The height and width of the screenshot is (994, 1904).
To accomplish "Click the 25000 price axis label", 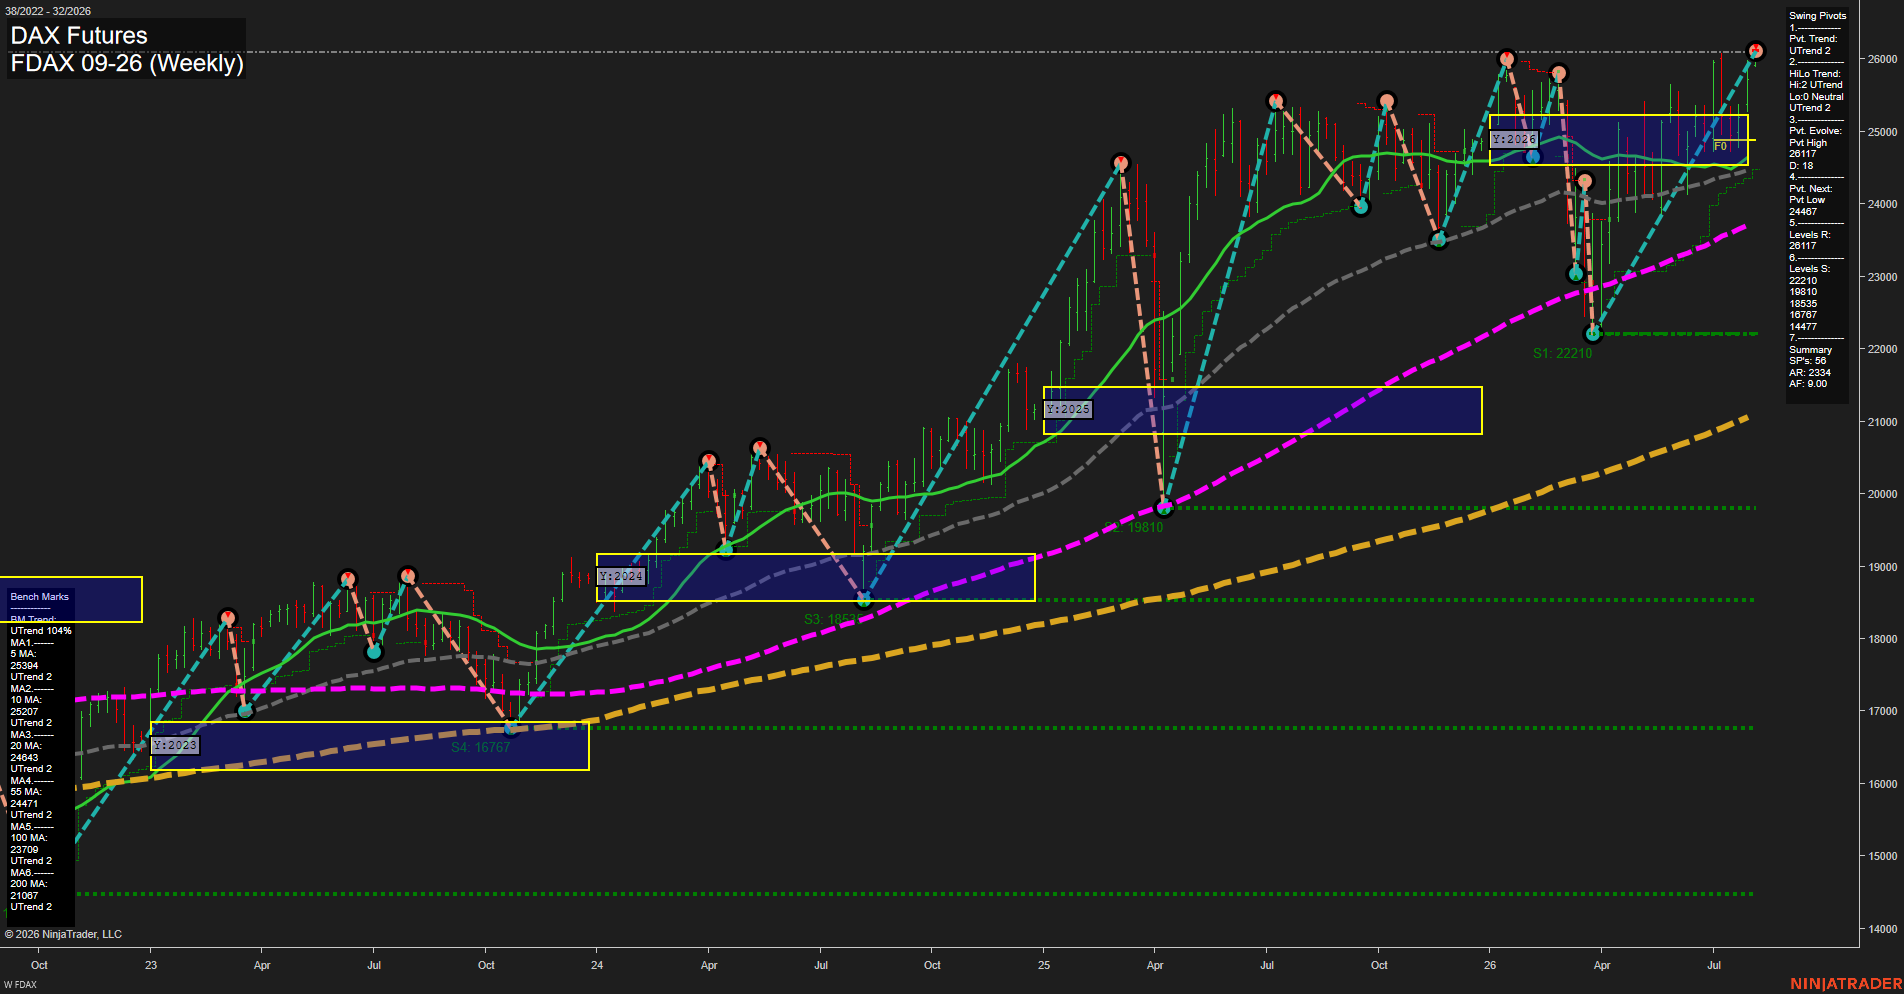I will click(1882, 132).
